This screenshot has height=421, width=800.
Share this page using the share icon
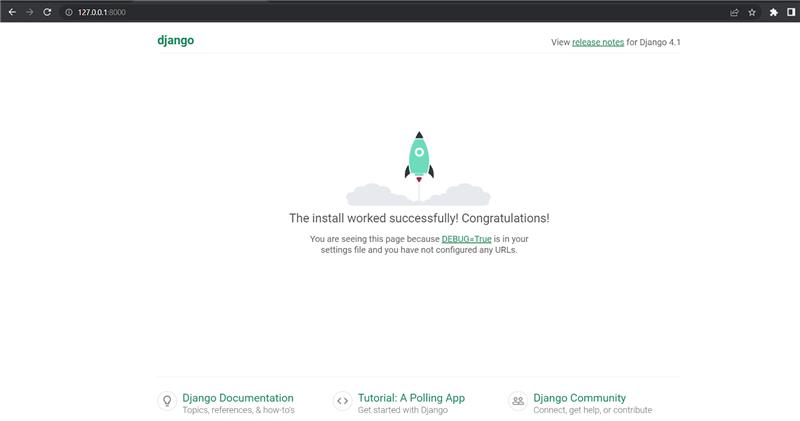735,12
